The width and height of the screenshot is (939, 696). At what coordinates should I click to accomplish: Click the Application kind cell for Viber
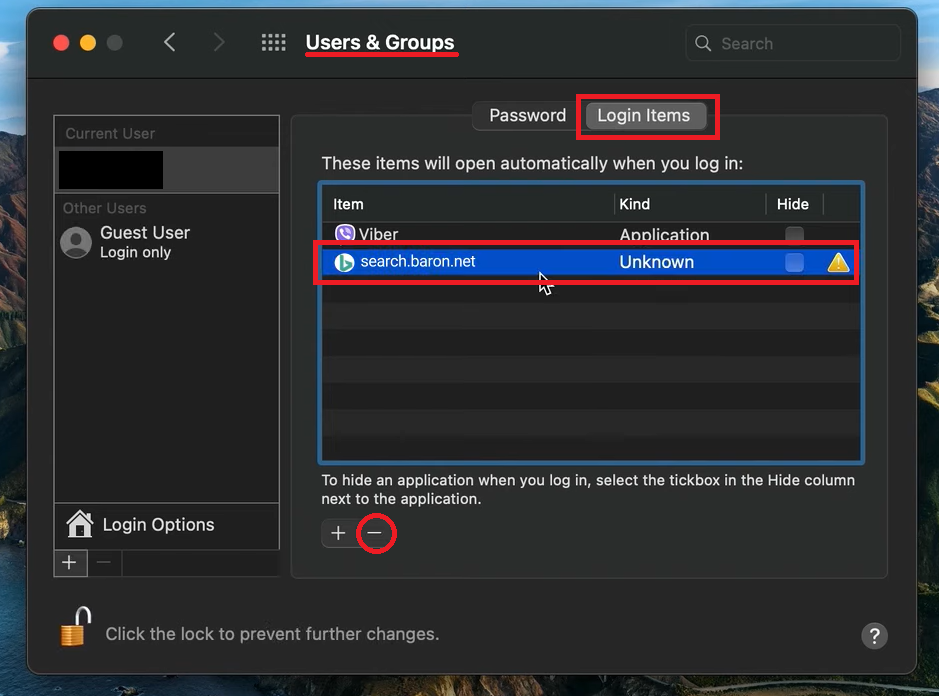coord(664,234)
